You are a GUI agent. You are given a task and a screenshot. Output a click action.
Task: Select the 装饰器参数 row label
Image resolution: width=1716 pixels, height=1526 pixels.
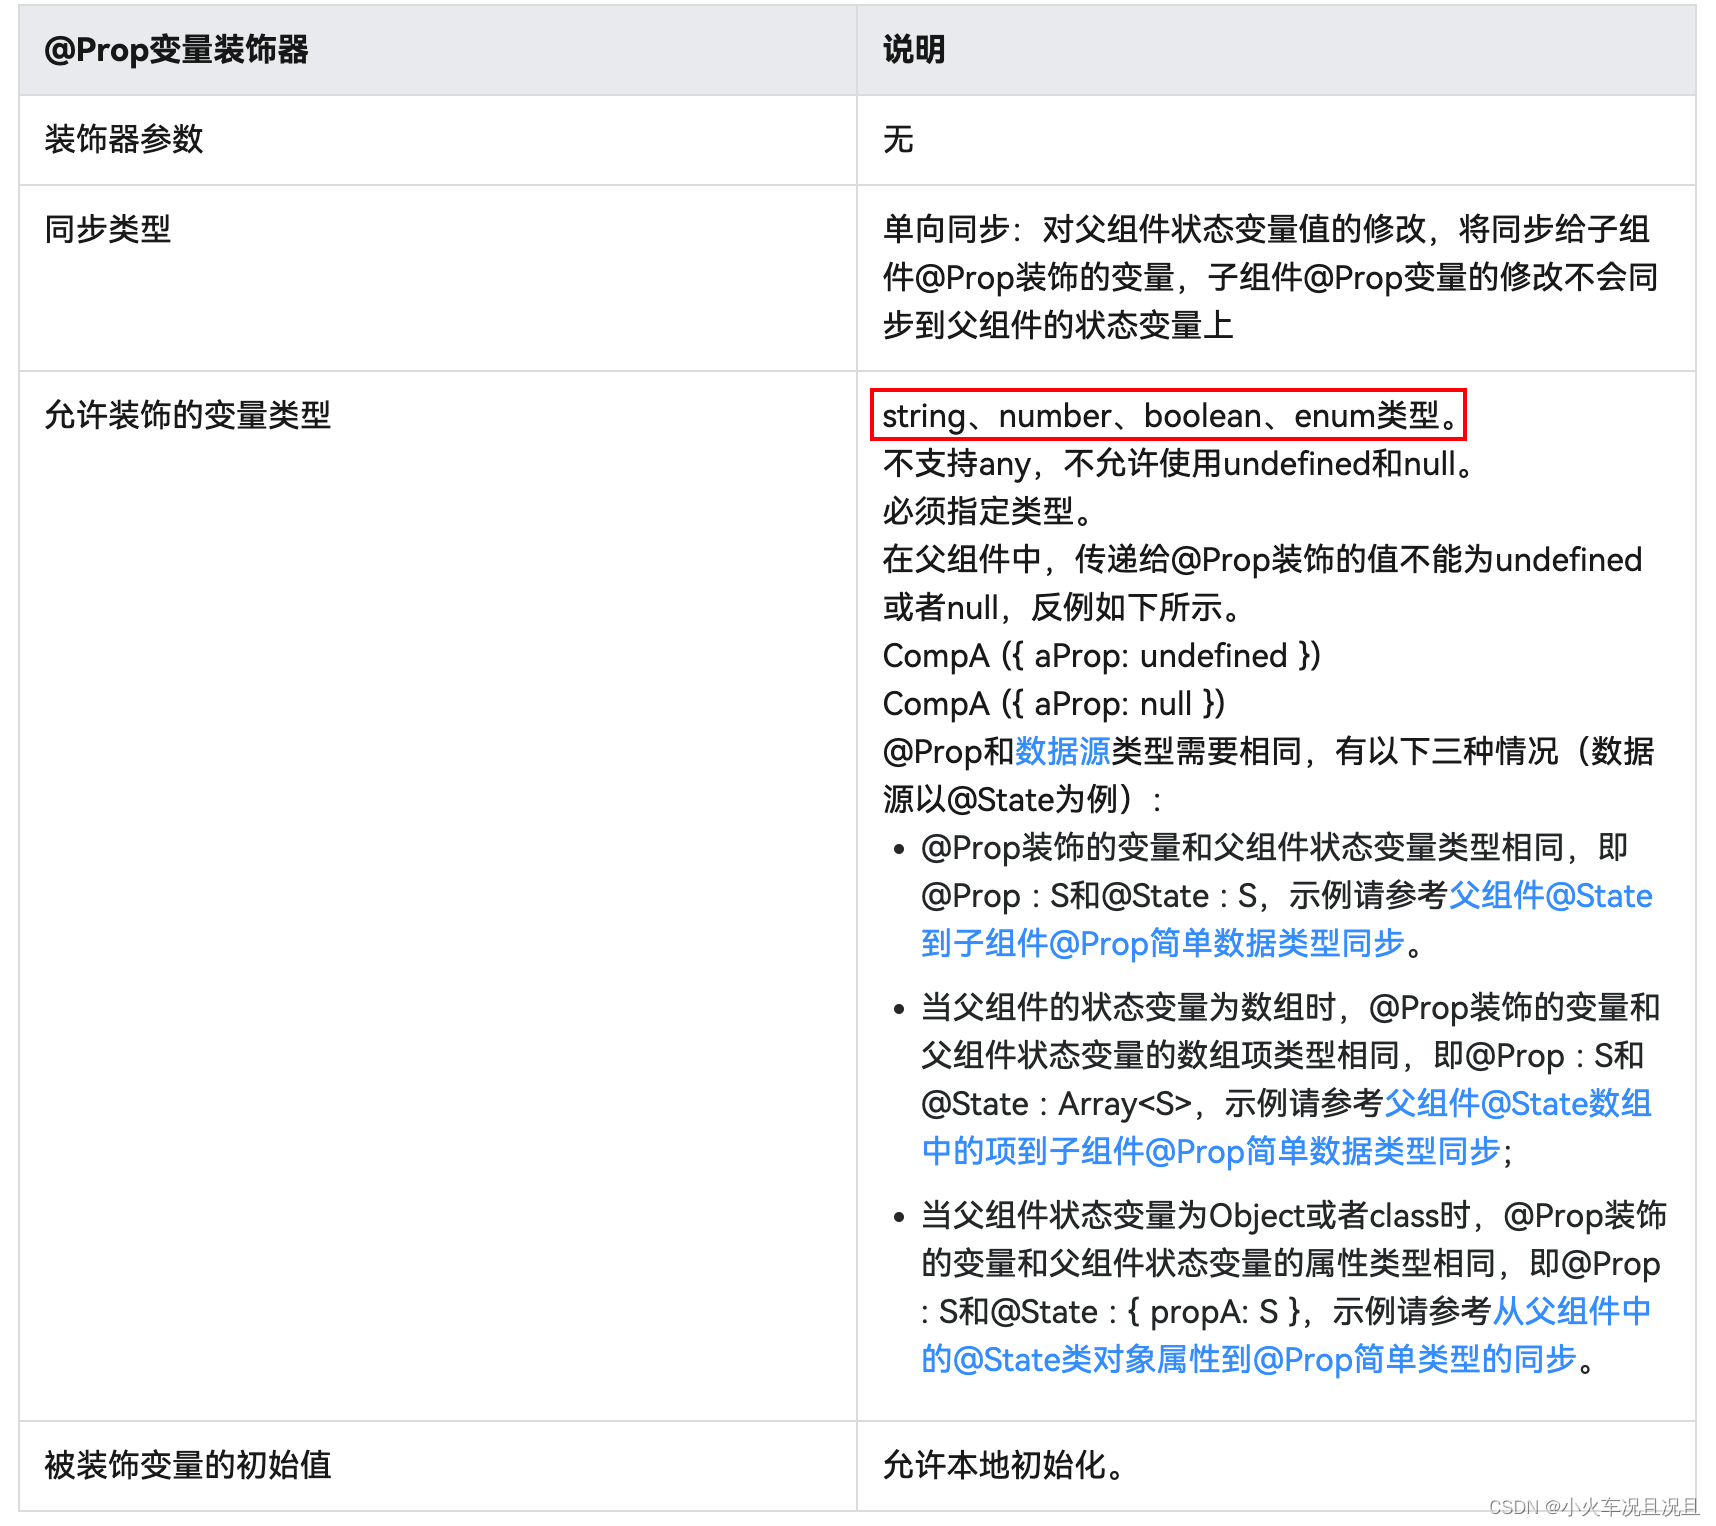click(x=124, y=140)
